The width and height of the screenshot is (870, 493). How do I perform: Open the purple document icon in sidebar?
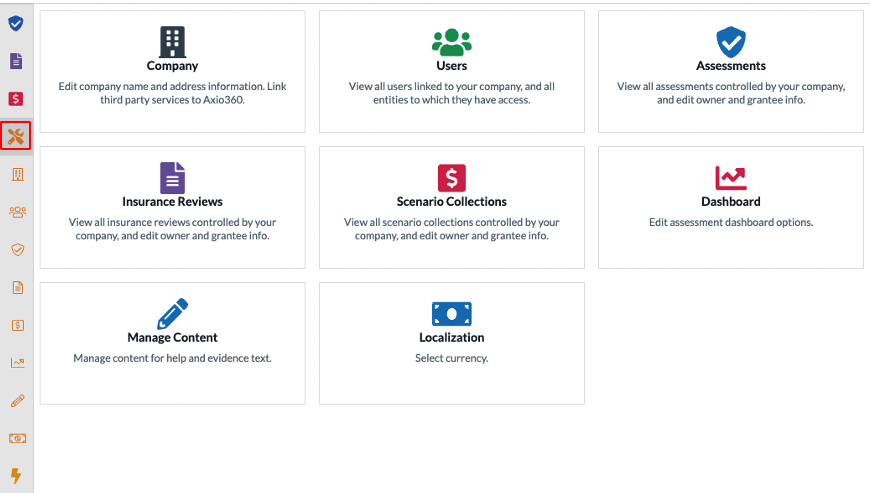[16, 61]
